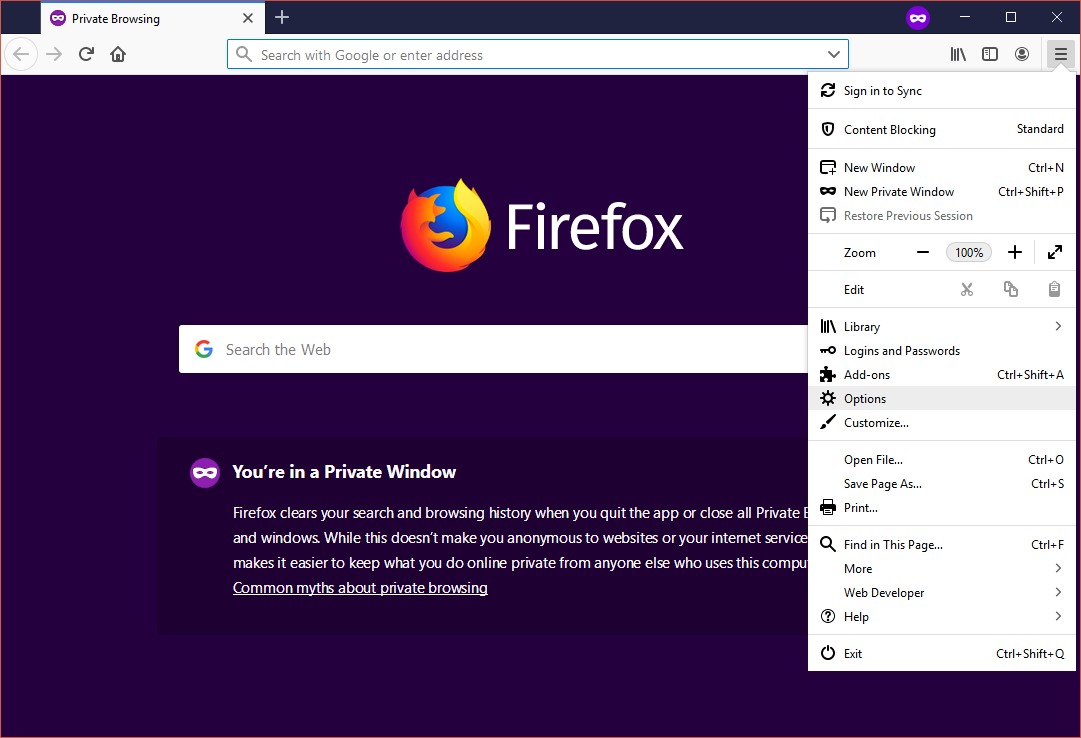Open Logins and Passwords
This screenshot has width=1081, height=738.
[942, 351]
